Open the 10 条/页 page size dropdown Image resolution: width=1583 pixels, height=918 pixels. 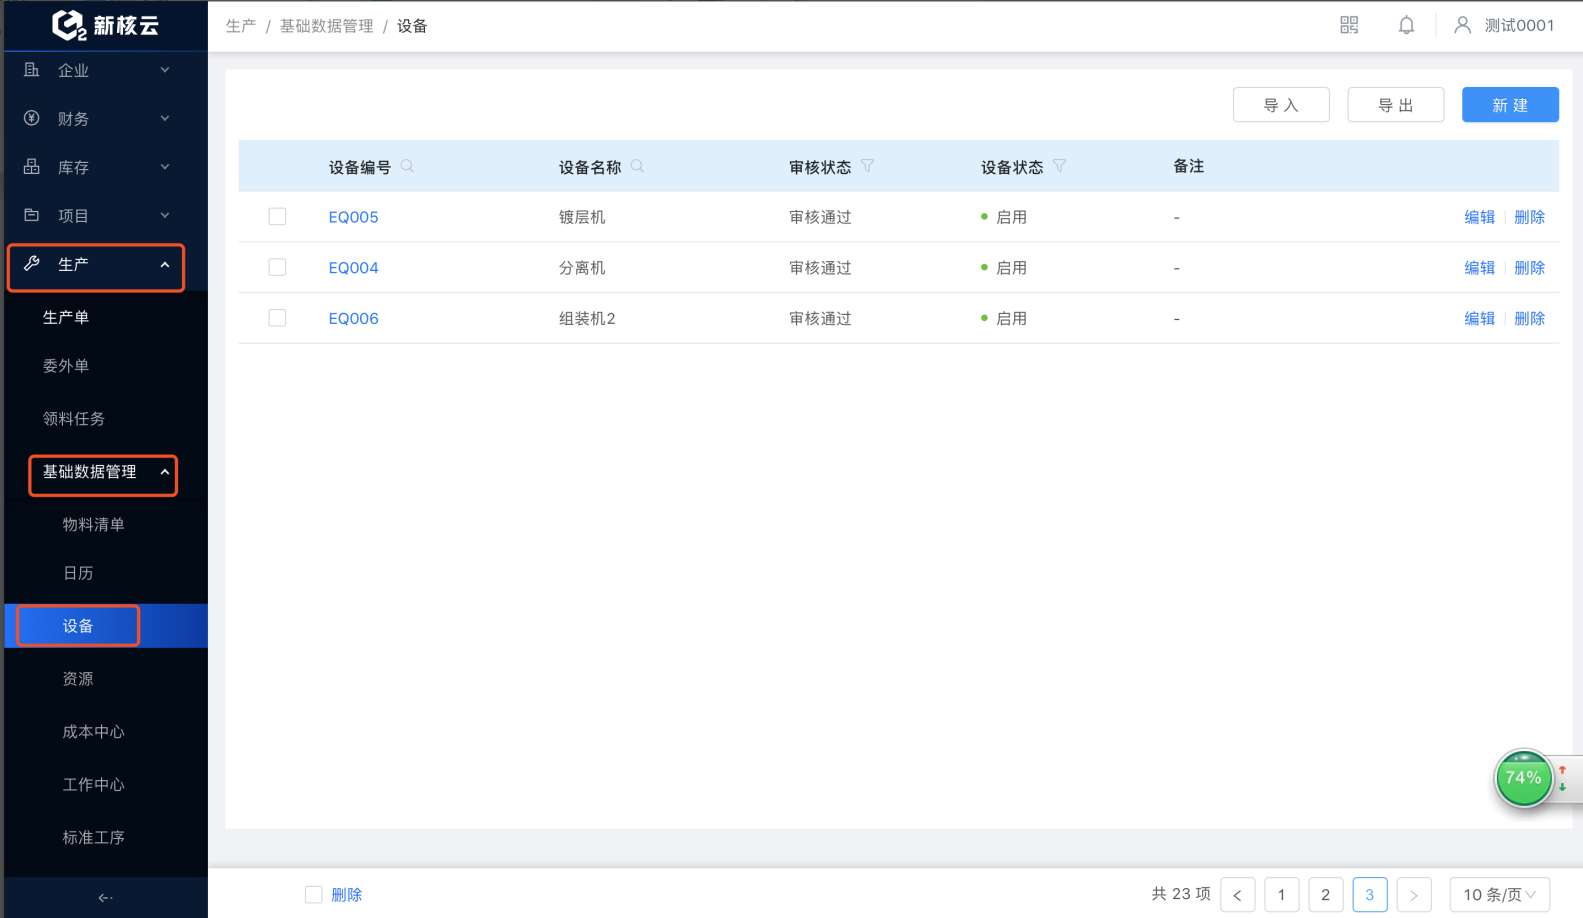[1500, 894]
